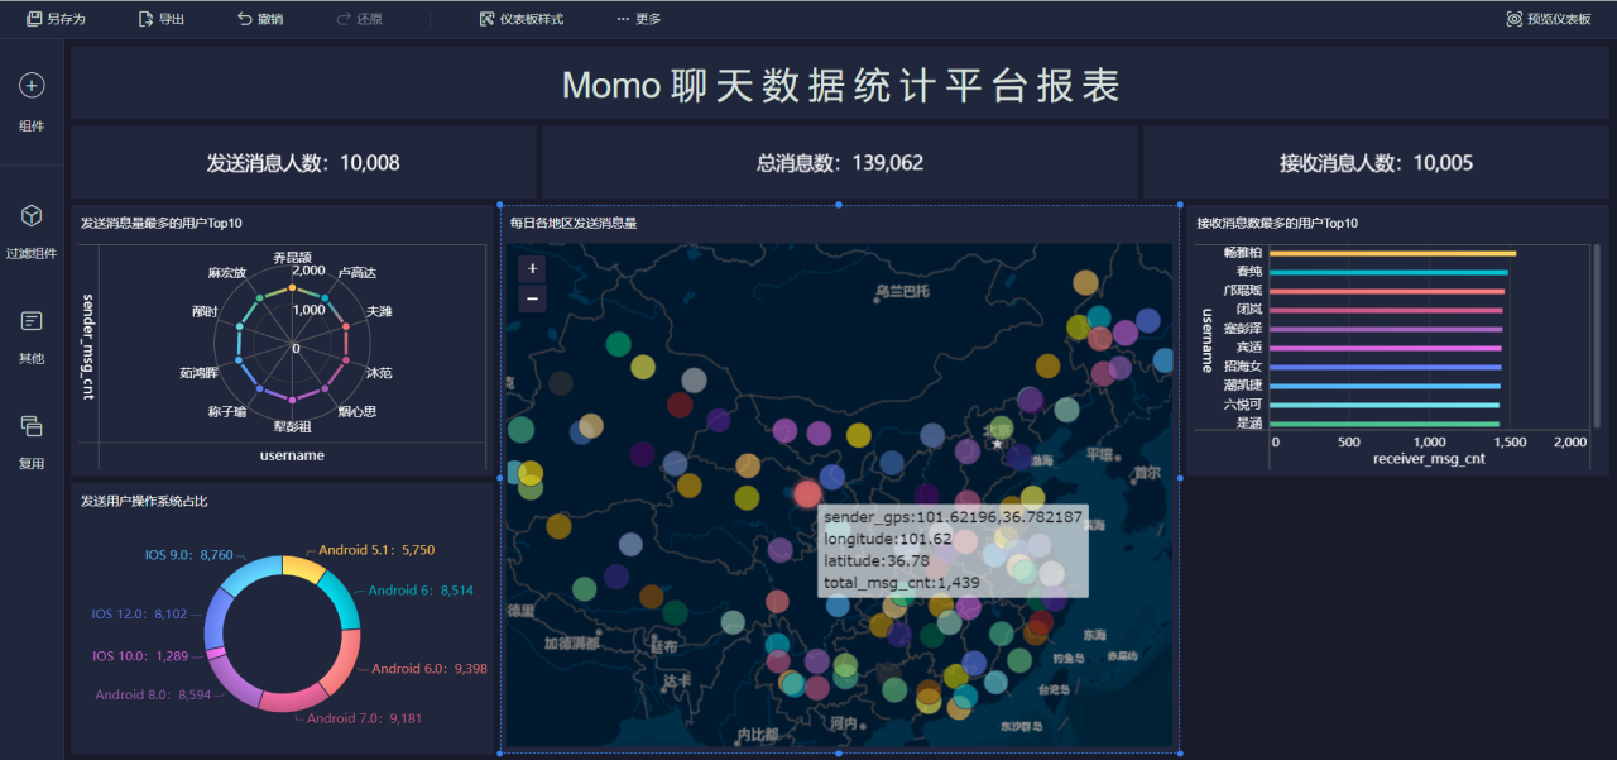Click the bar chart vertical scrollbar
Image resolution: width=1617 pixels, height=760 pixels.
[x=1597, y=335]
